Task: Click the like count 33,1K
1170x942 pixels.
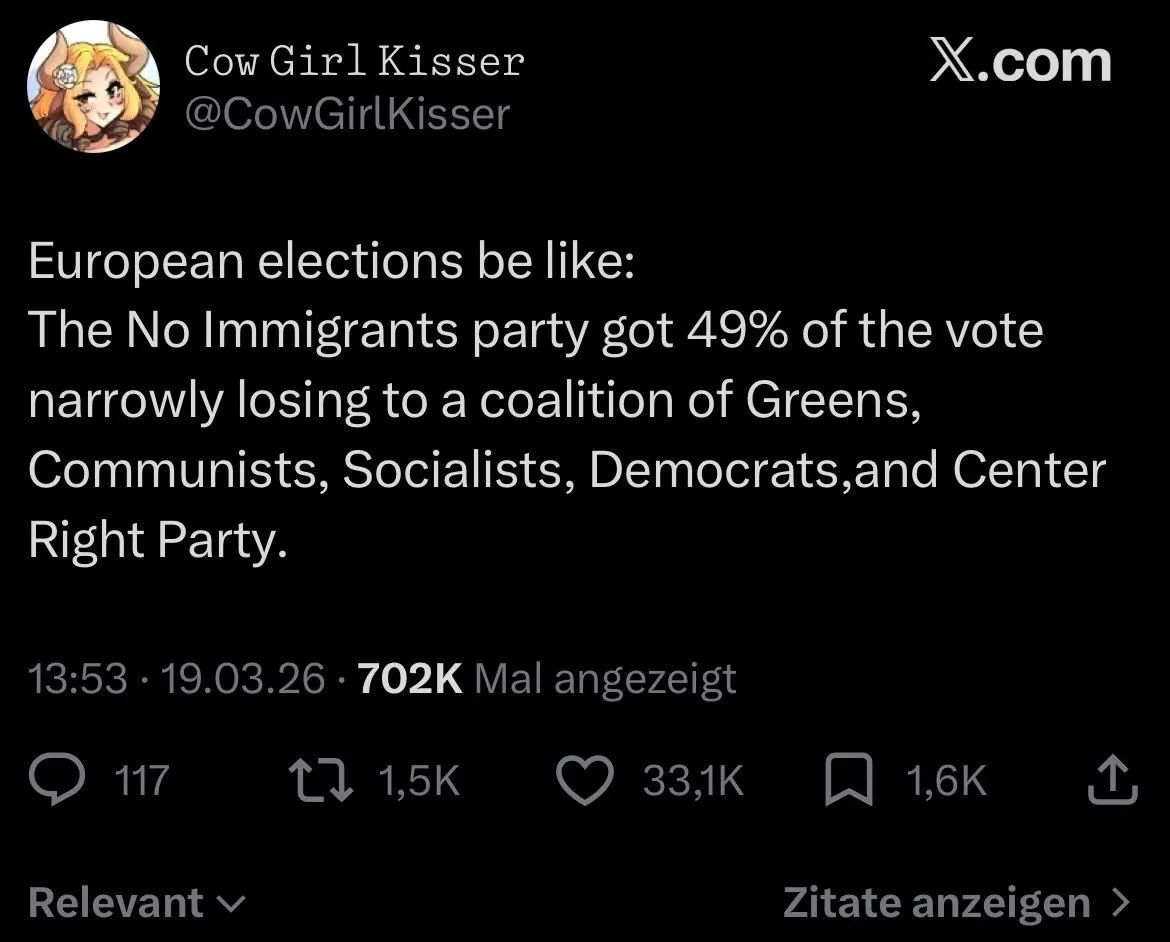Action: 693,781
